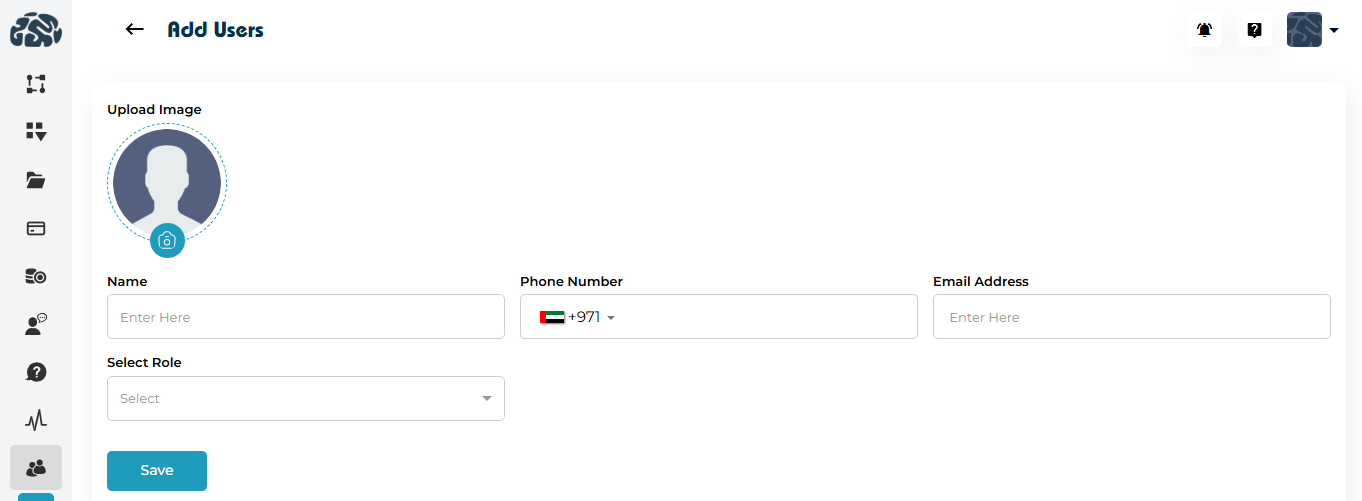1362x501 pixels.
Task: Open the coins and storage icon in sidebar
Action: coord(36,276)
